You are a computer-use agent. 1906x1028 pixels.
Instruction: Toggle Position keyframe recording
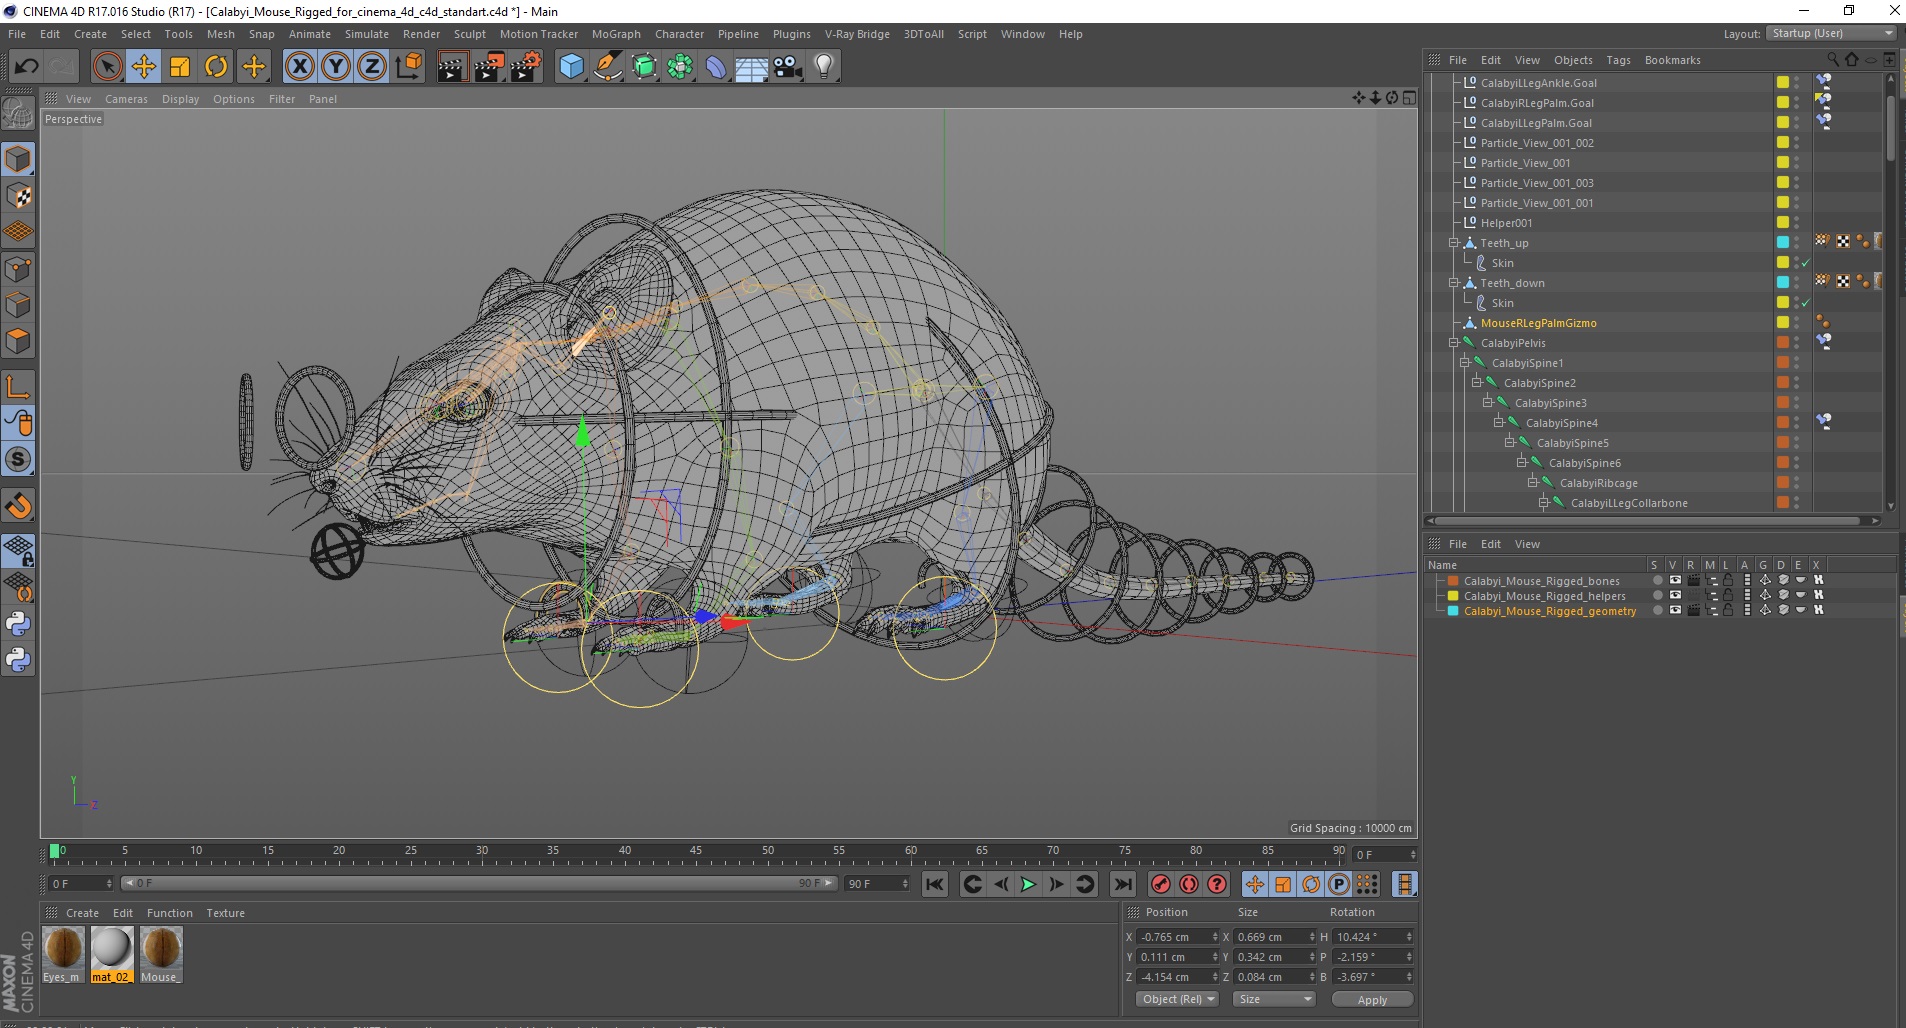(1255, 884)
